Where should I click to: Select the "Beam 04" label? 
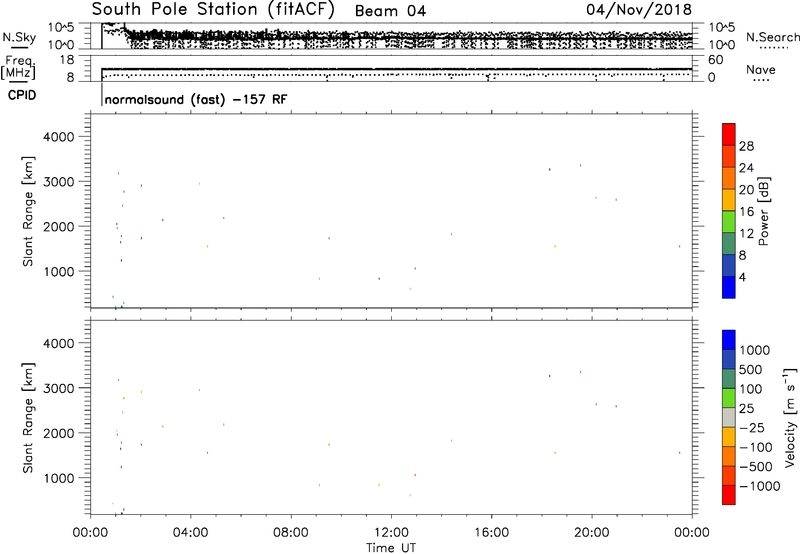point(390,11)
